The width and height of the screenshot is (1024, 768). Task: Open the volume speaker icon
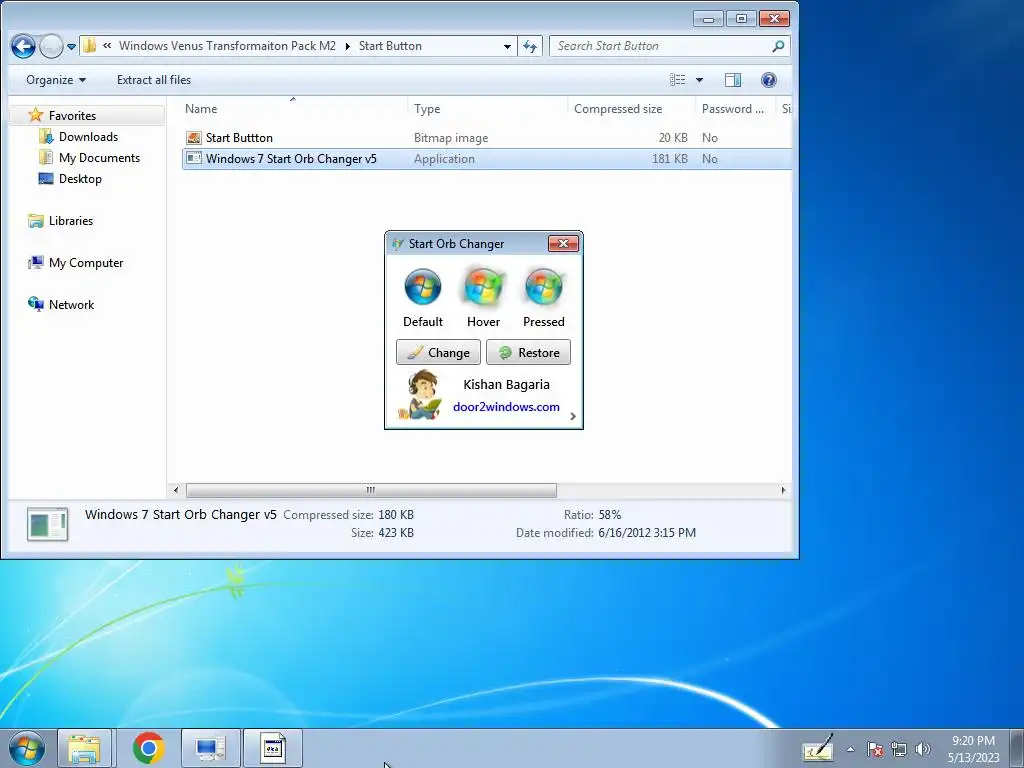[923, 750]
